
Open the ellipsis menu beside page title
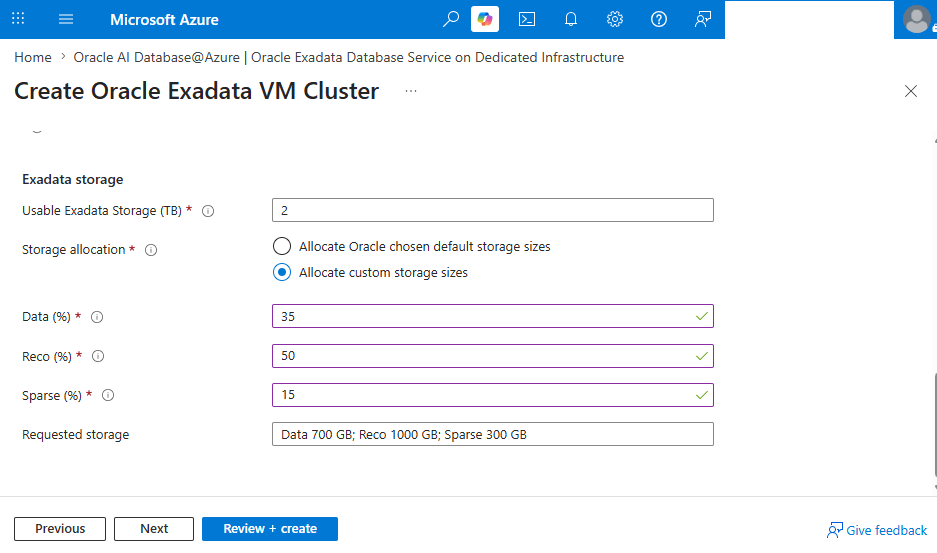click(411, 91)
